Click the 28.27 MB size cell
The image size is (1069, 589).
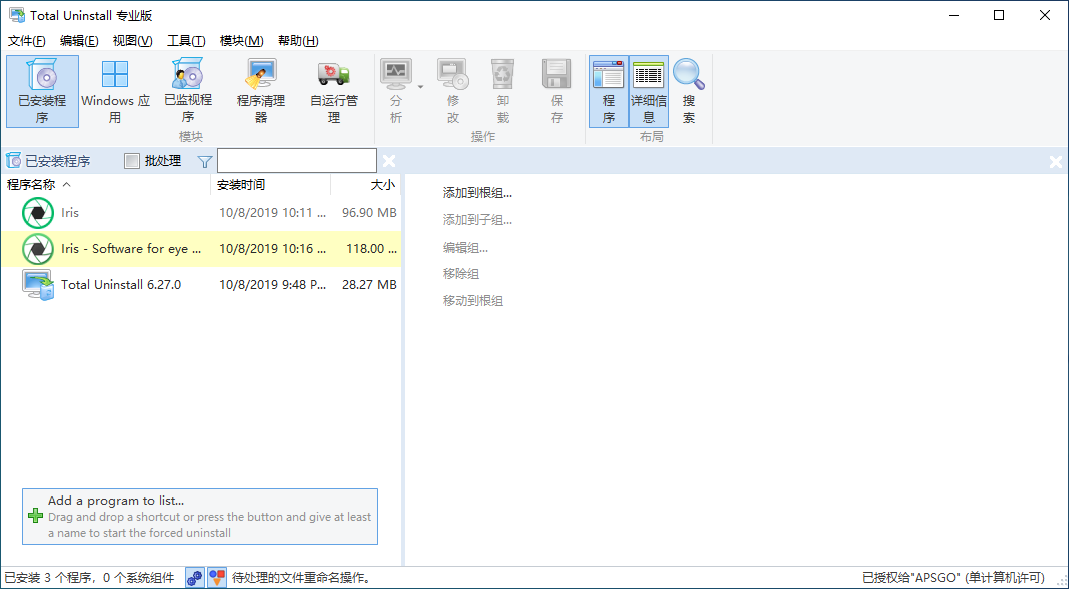click(x=369, y=284)
